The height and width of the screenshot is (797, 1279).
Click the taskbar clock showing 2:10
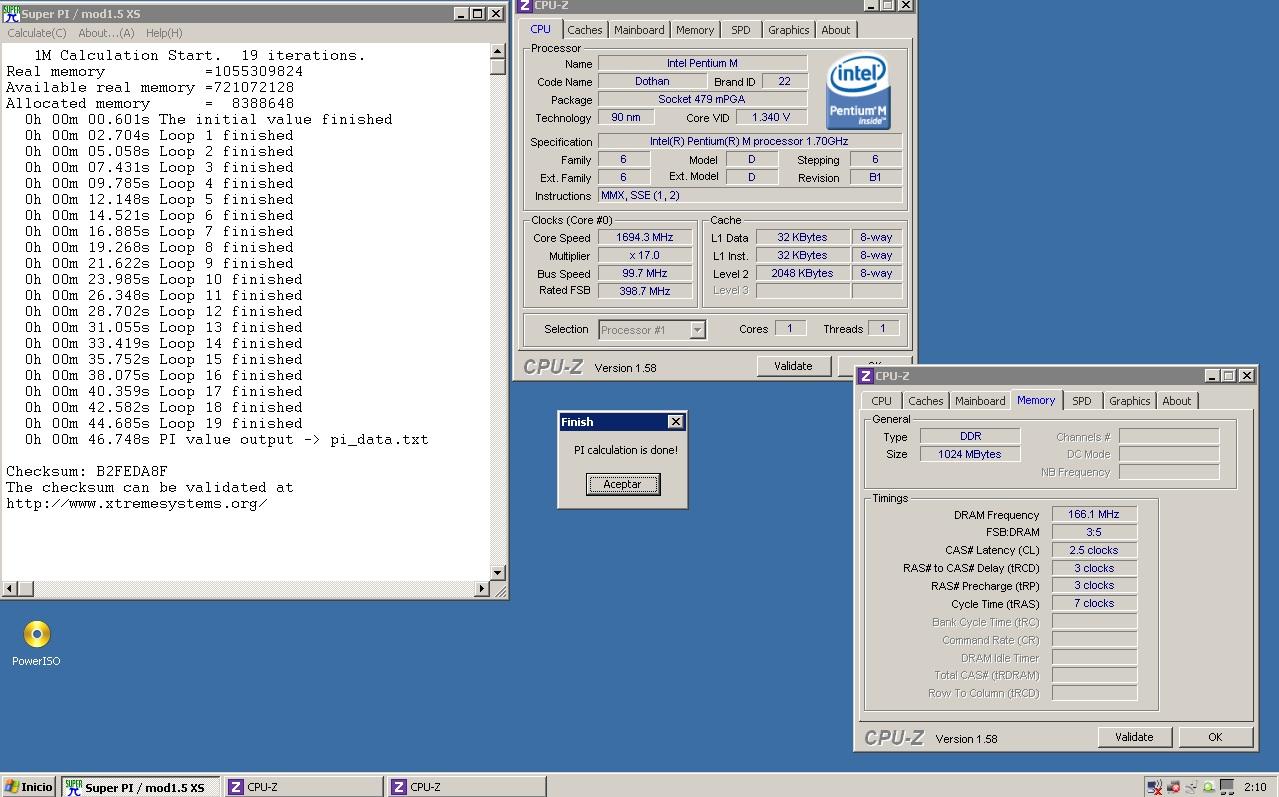point(1255,787)
